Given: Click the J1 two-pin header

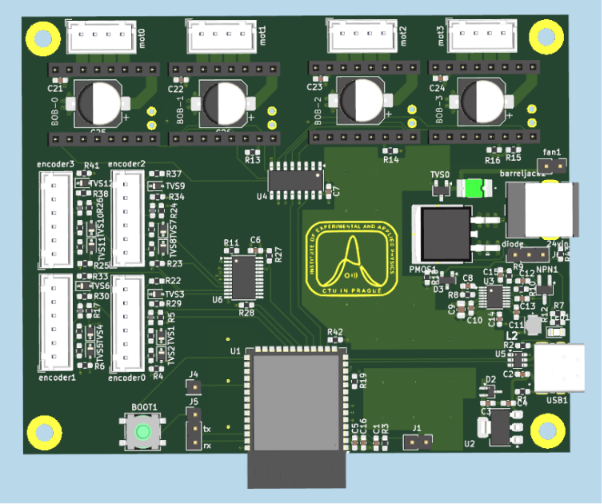Looking at the screenshot, I should point(418,443).
